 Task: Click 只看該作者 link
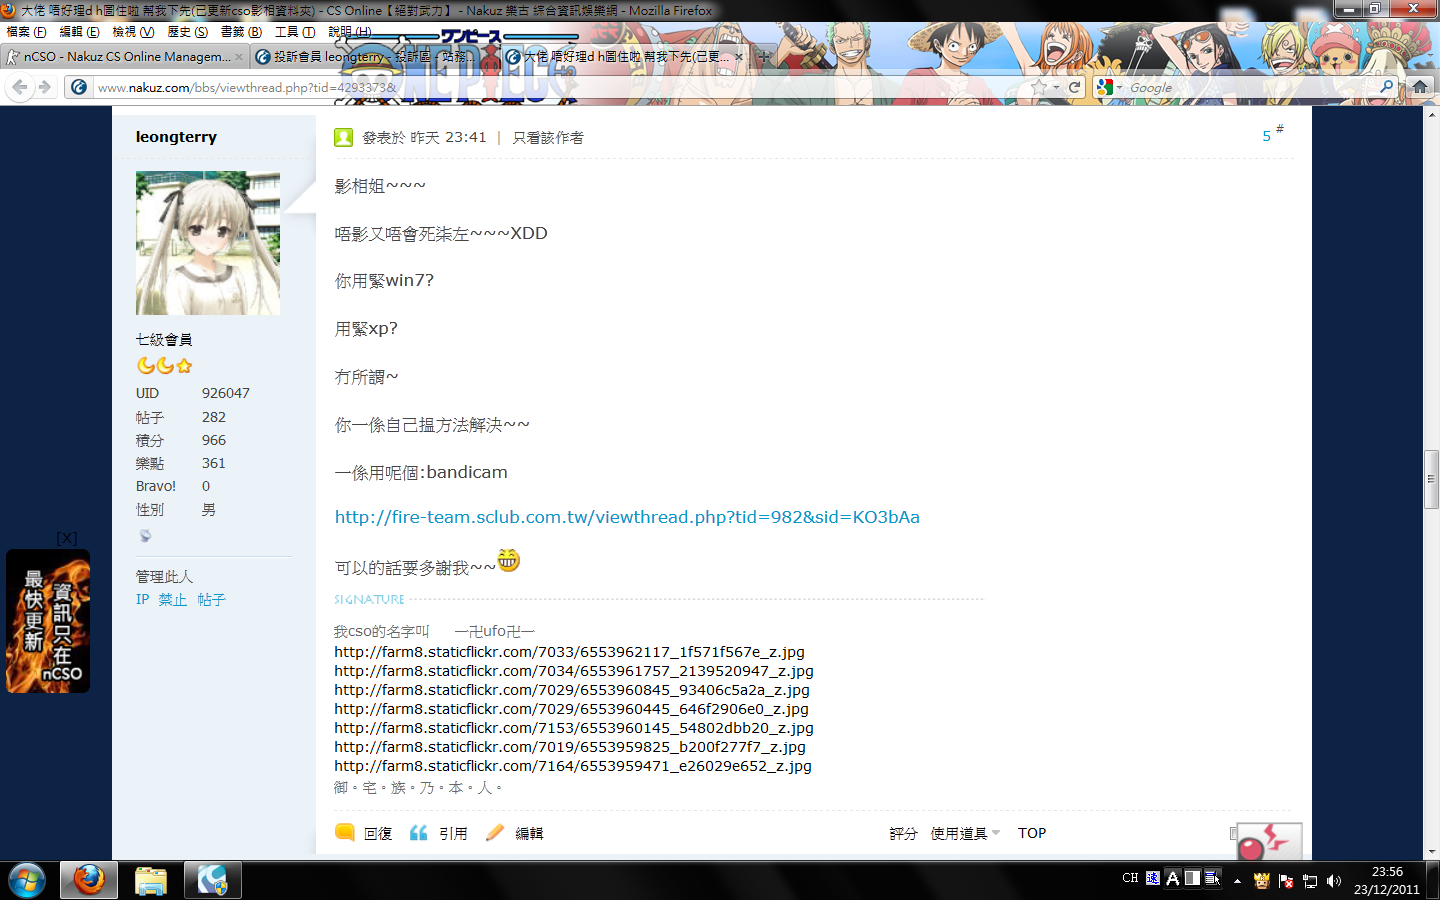pyautogui.click(x=548, y=137)
